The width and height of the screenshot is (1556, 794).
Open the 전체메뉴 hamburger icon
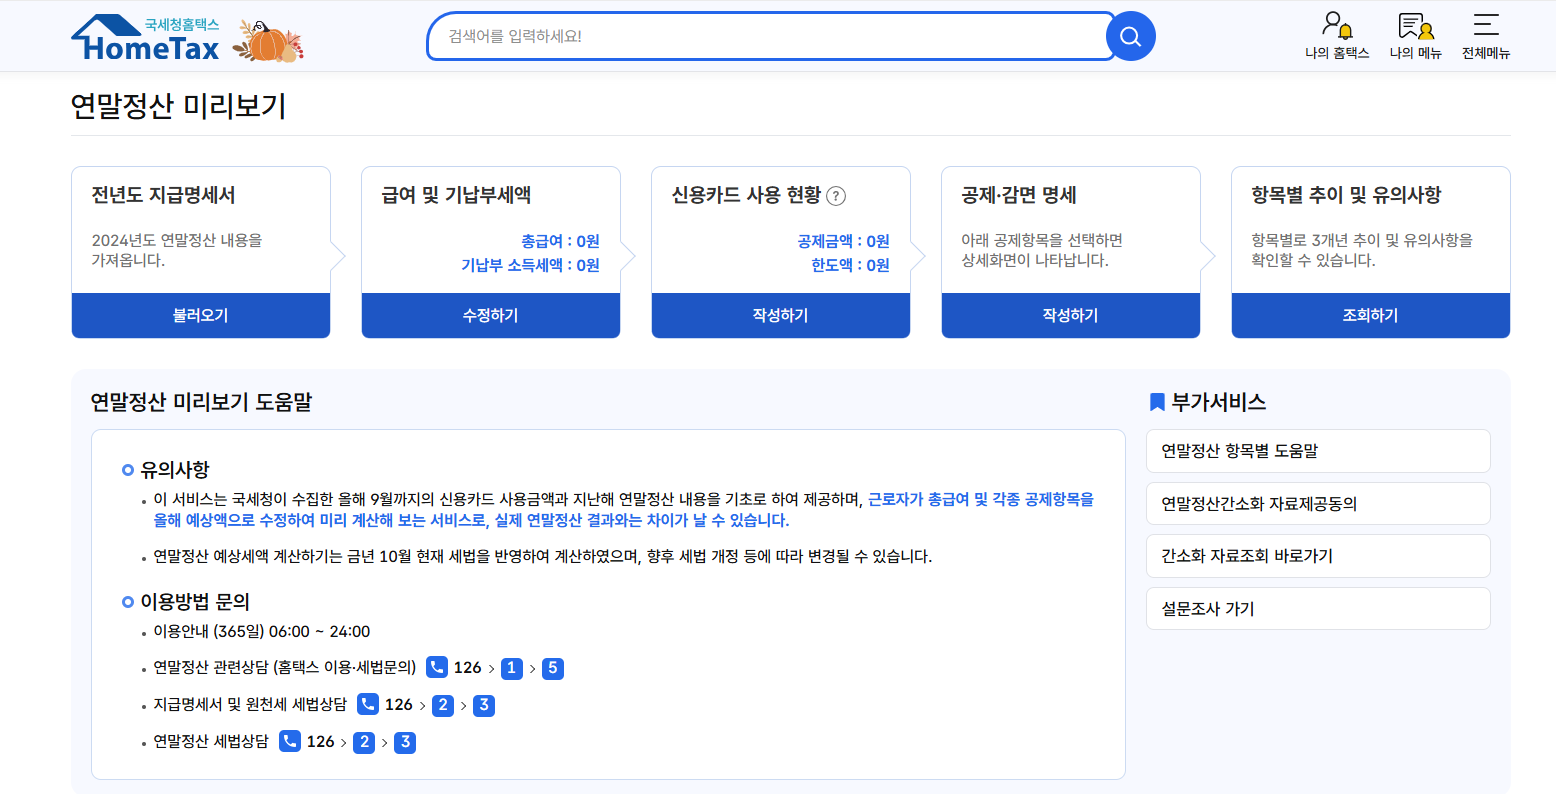1485,25
